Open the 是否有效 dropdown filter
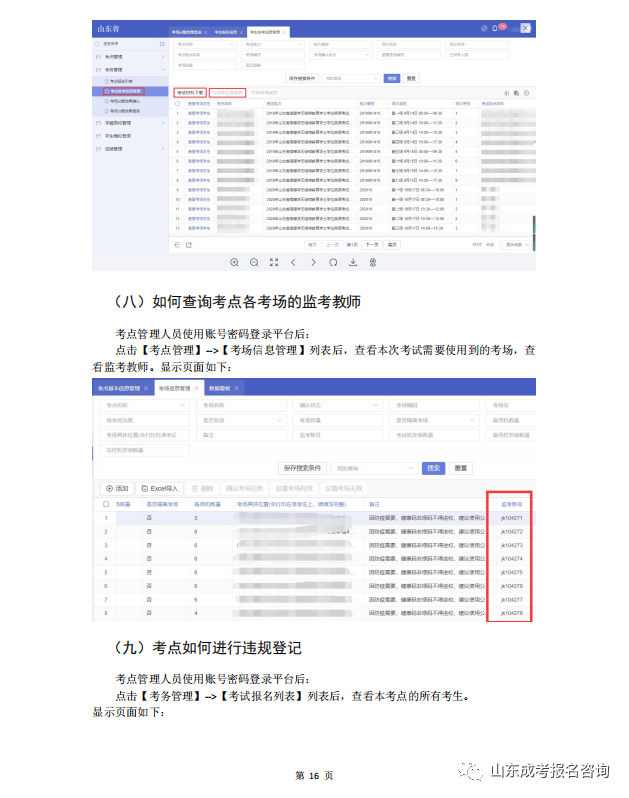Viewport: 629px width, 798px height. click(x=241, y=420)
